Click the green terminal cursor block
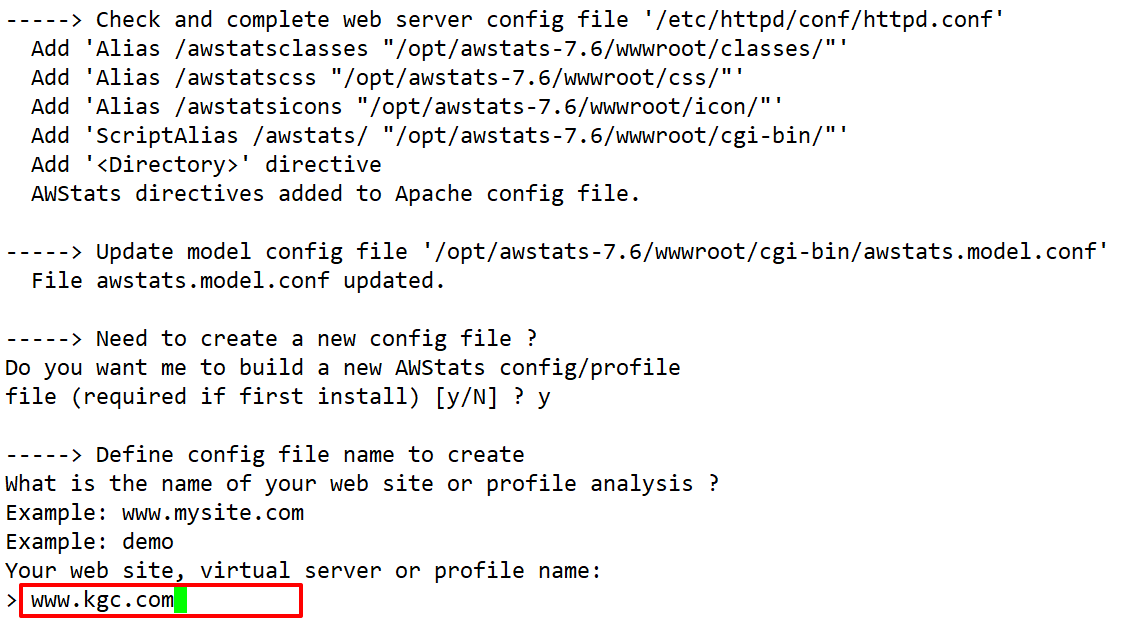Screen dimensions: 1133x619 pos(180,601)
